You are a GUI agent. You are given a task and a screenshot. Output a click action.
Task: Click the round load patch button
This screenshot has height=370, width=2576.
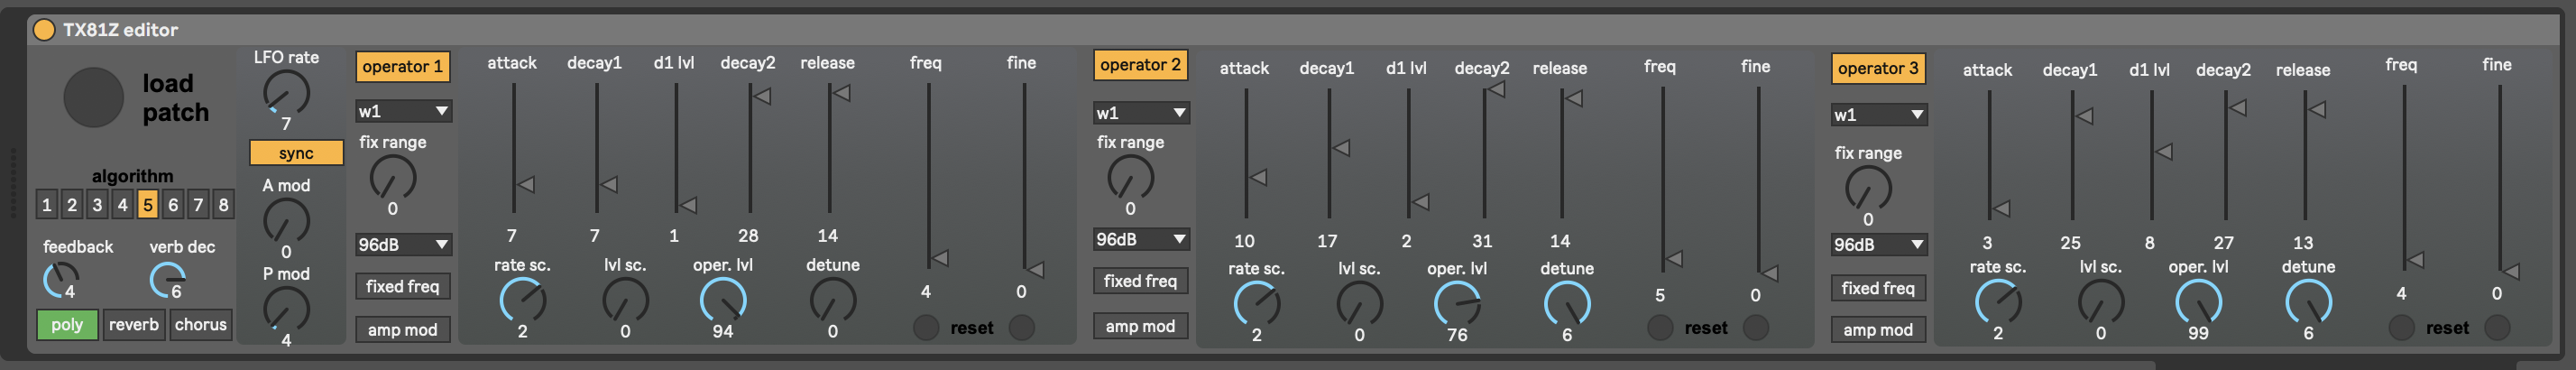pos(93,98)
